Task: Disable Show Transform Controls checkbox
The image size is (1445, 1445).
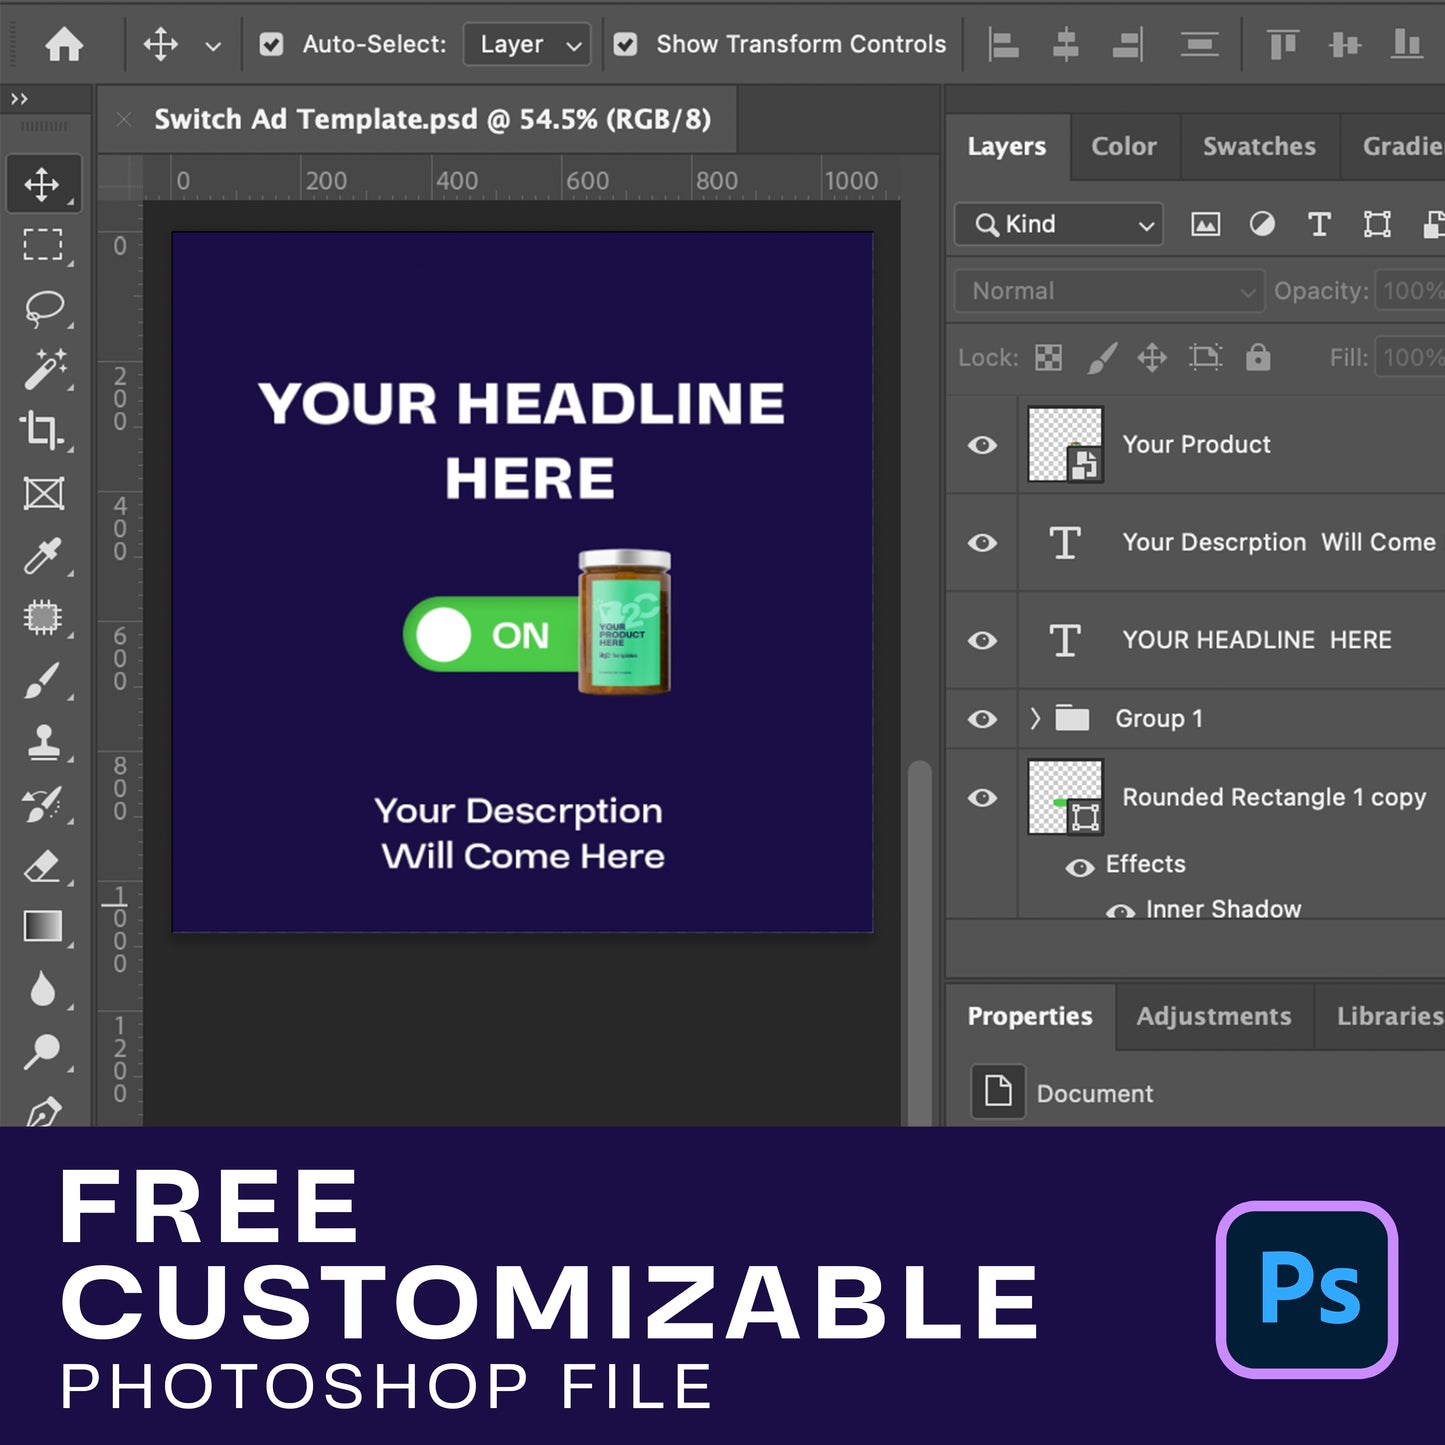Action: [x=626, y=45]
